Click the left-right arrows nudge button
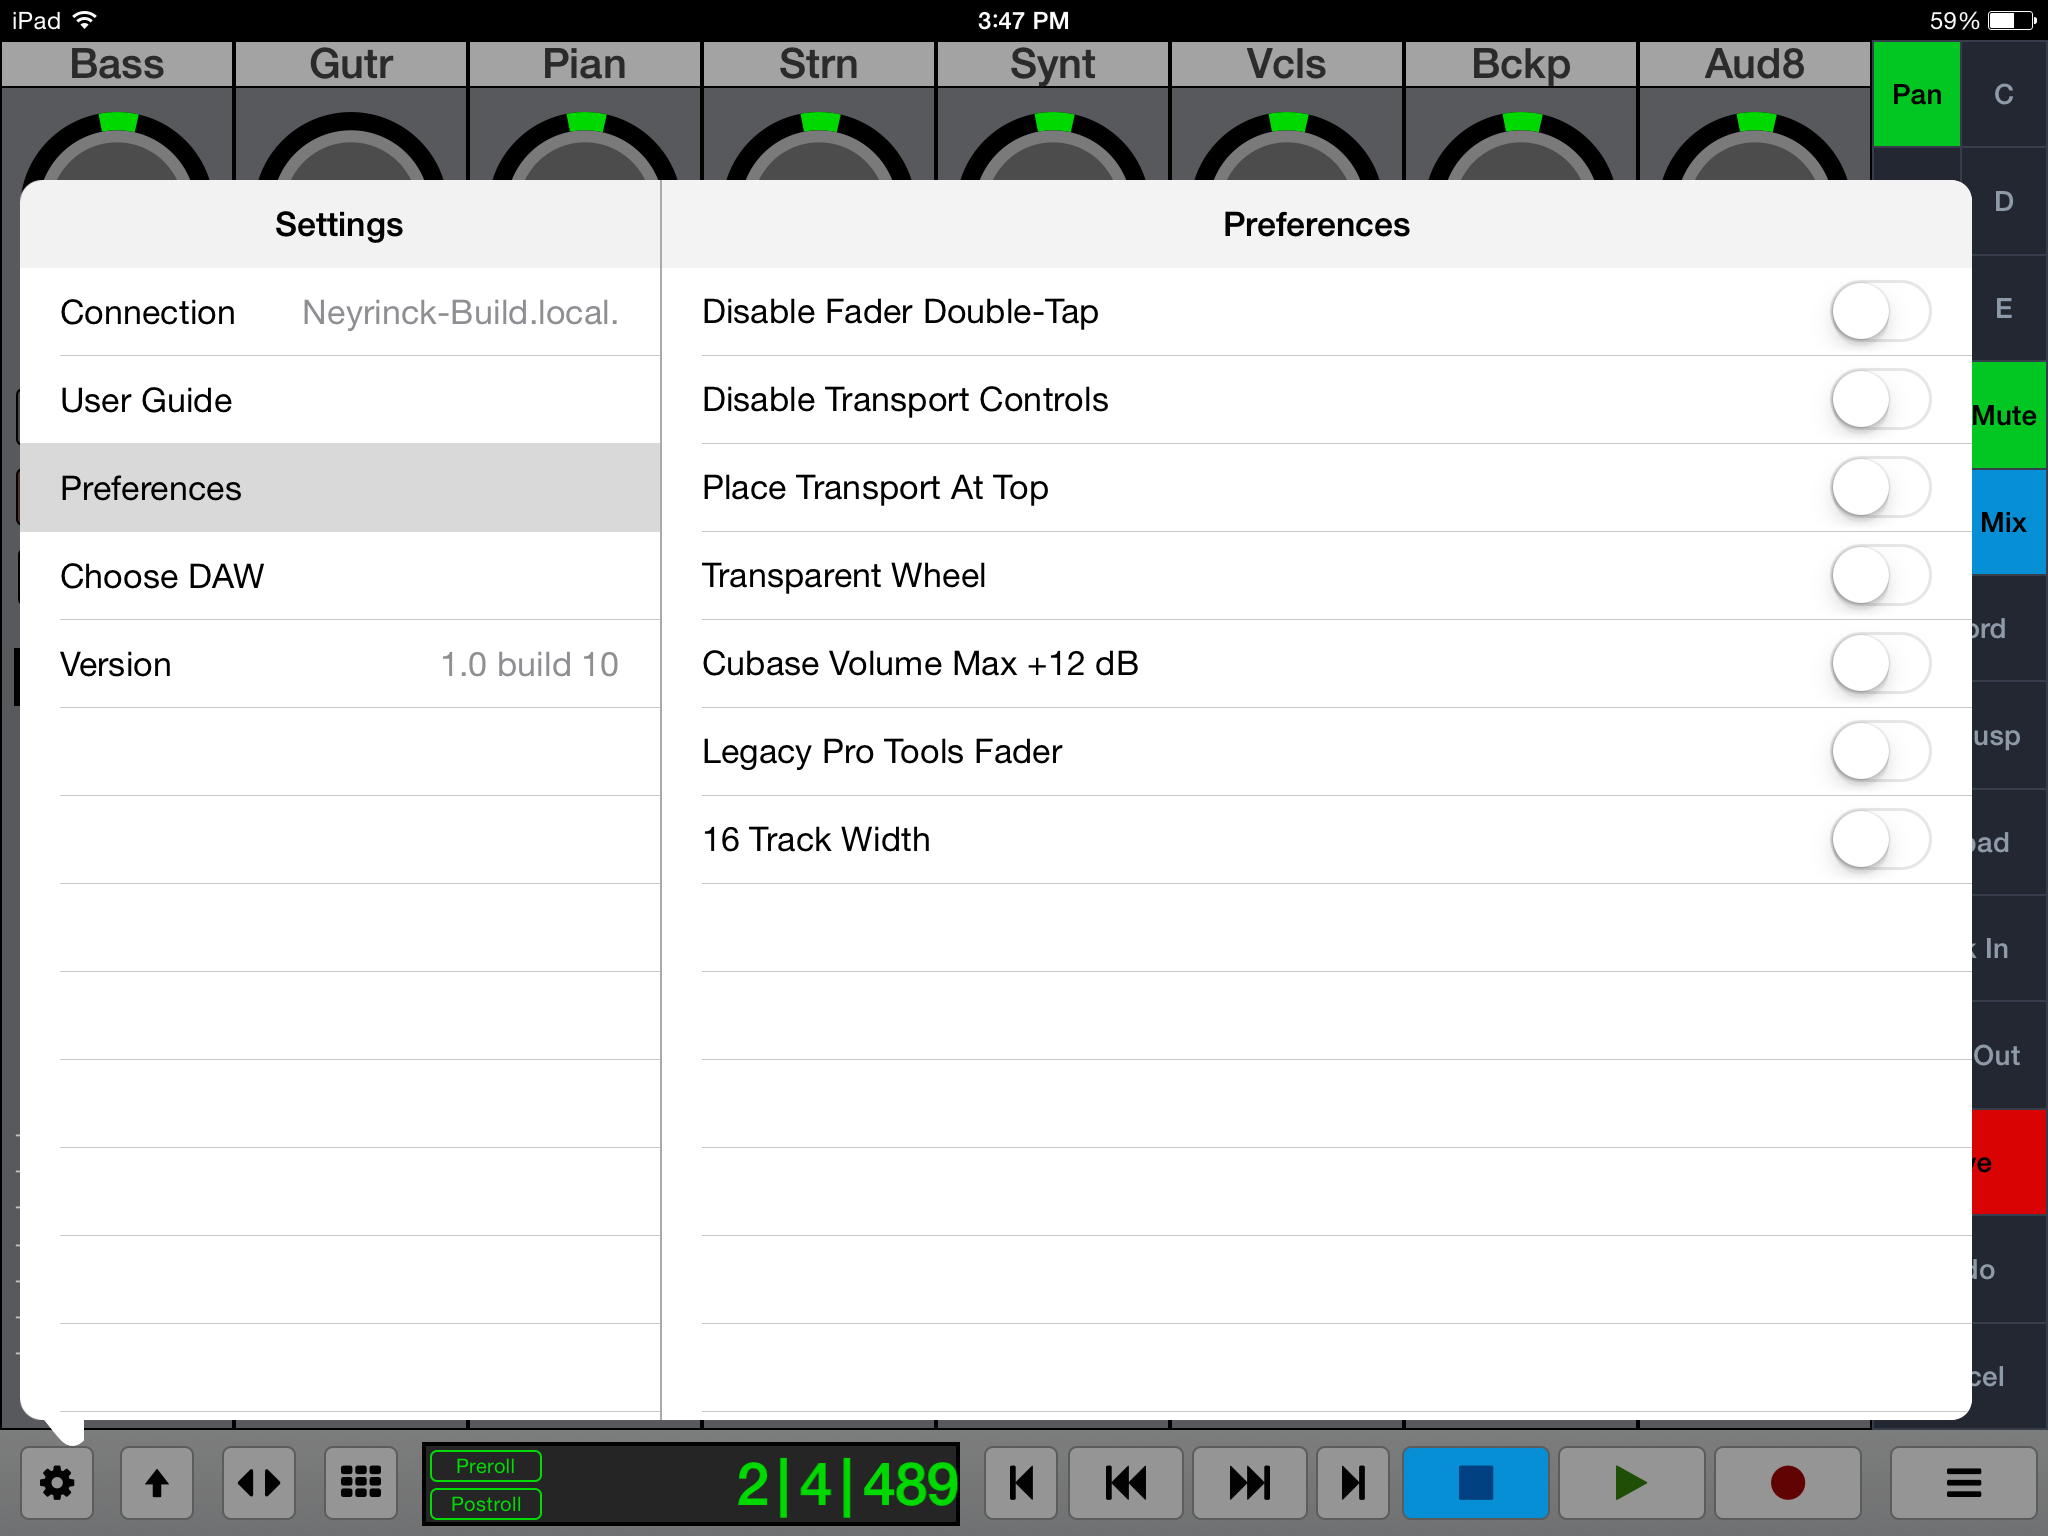2048x1536 pixels. click(259, 1482)
